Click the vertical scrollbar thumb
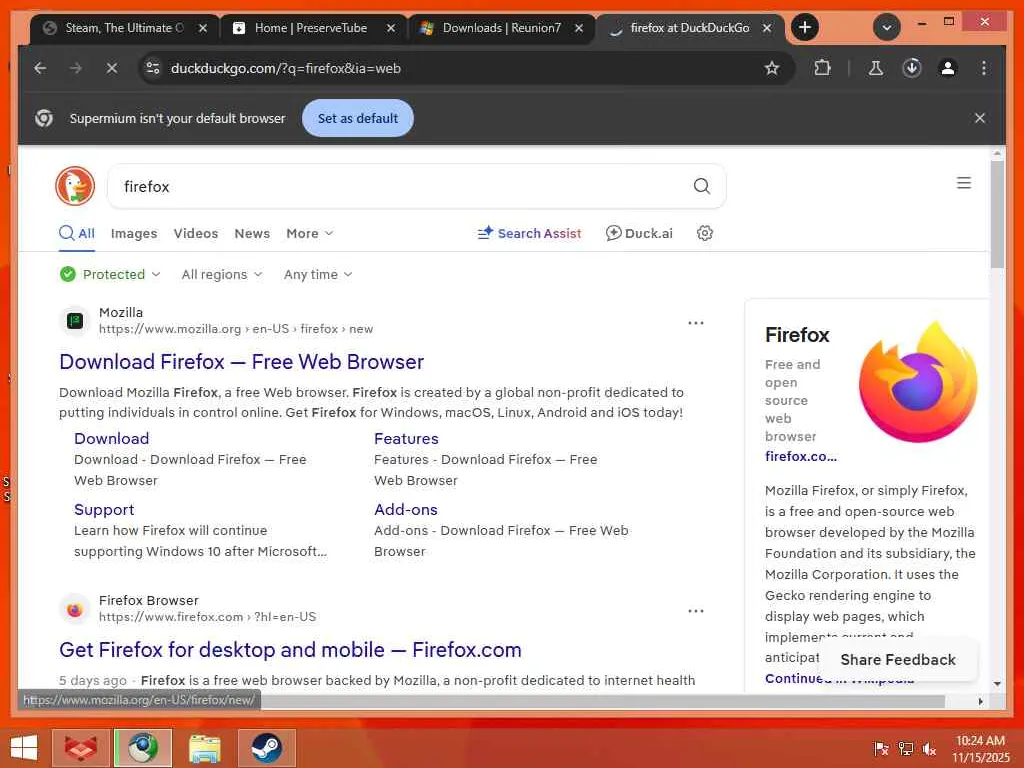Viewport: 1024px width, 768px height. (x=997, y=214)
